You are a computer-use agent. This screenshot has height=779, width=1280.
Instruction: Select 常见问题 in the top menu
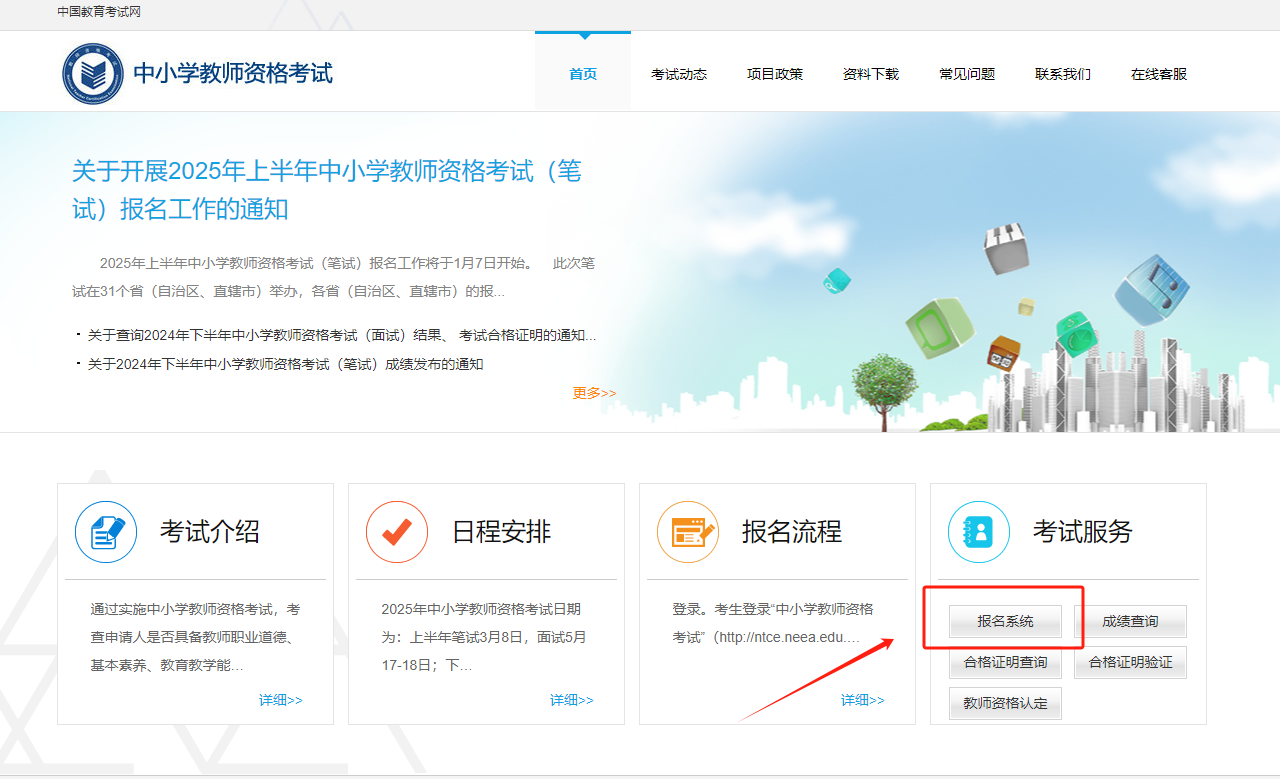(967, 74)
